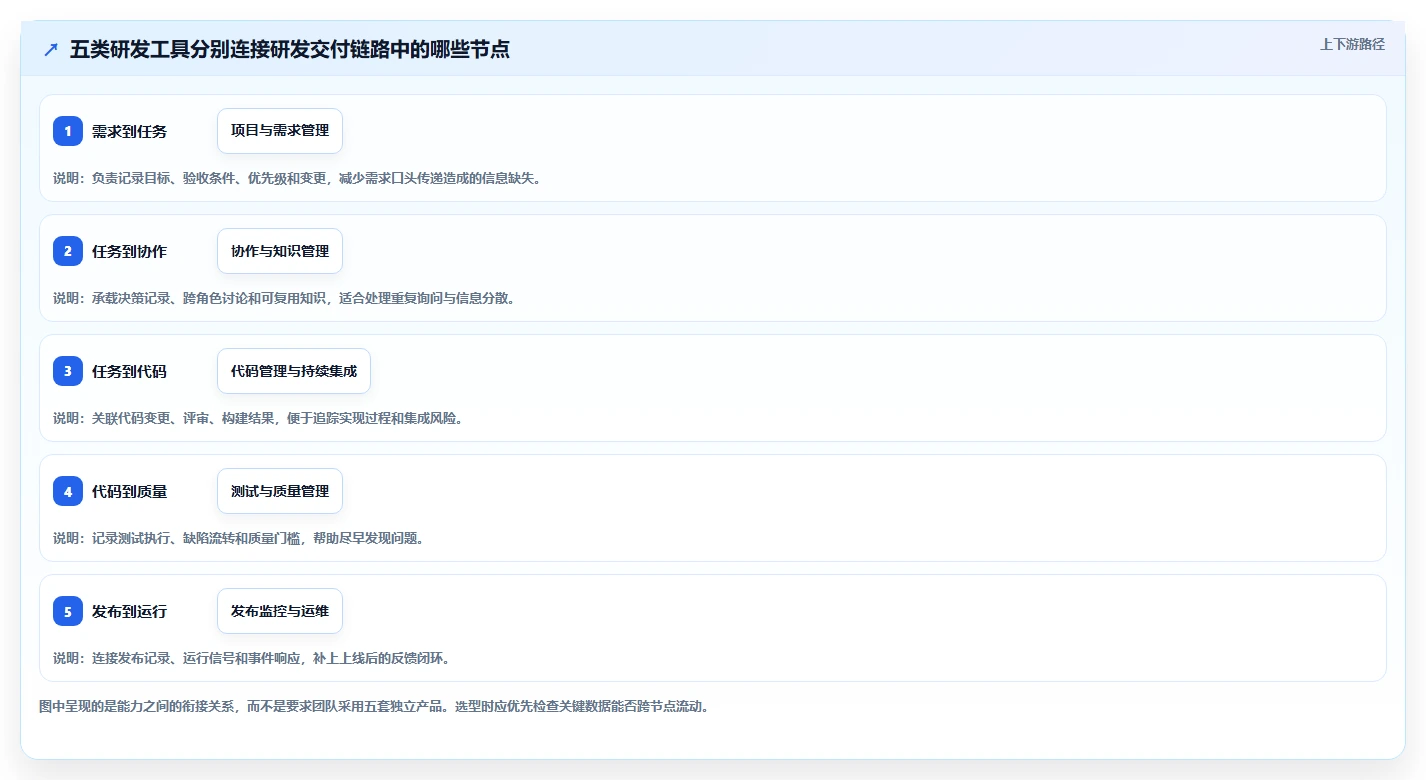Click number badge 1 for 需求到任务
Screen dimensions: 1426x780
pos(68,131)
